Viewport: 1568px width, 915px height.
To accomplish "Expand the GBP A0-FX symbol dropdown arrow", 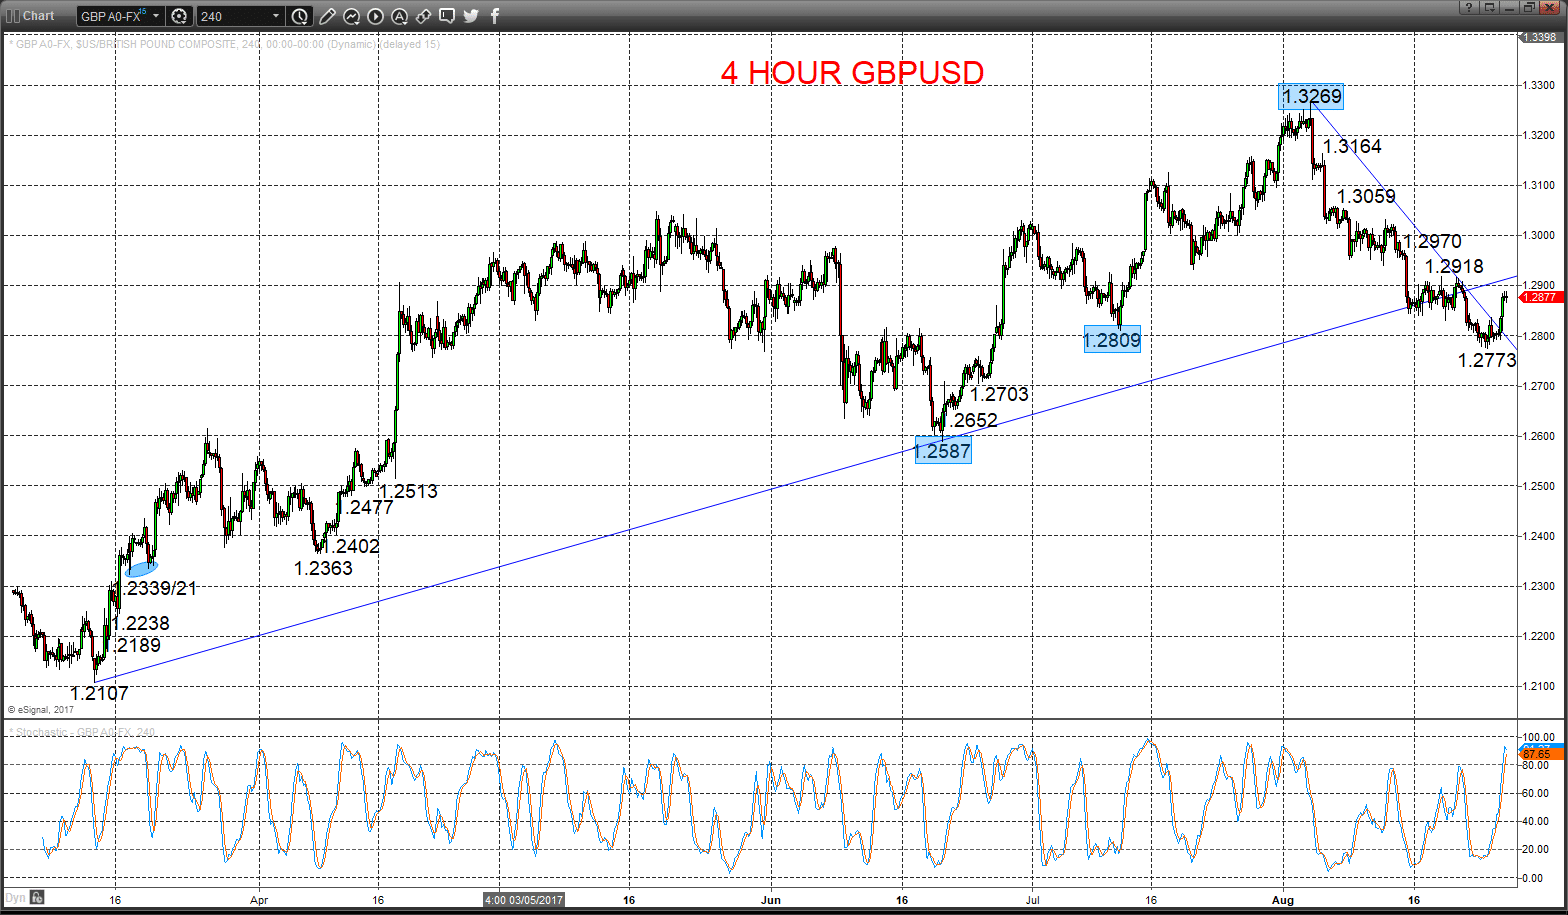I will (156, 16).
